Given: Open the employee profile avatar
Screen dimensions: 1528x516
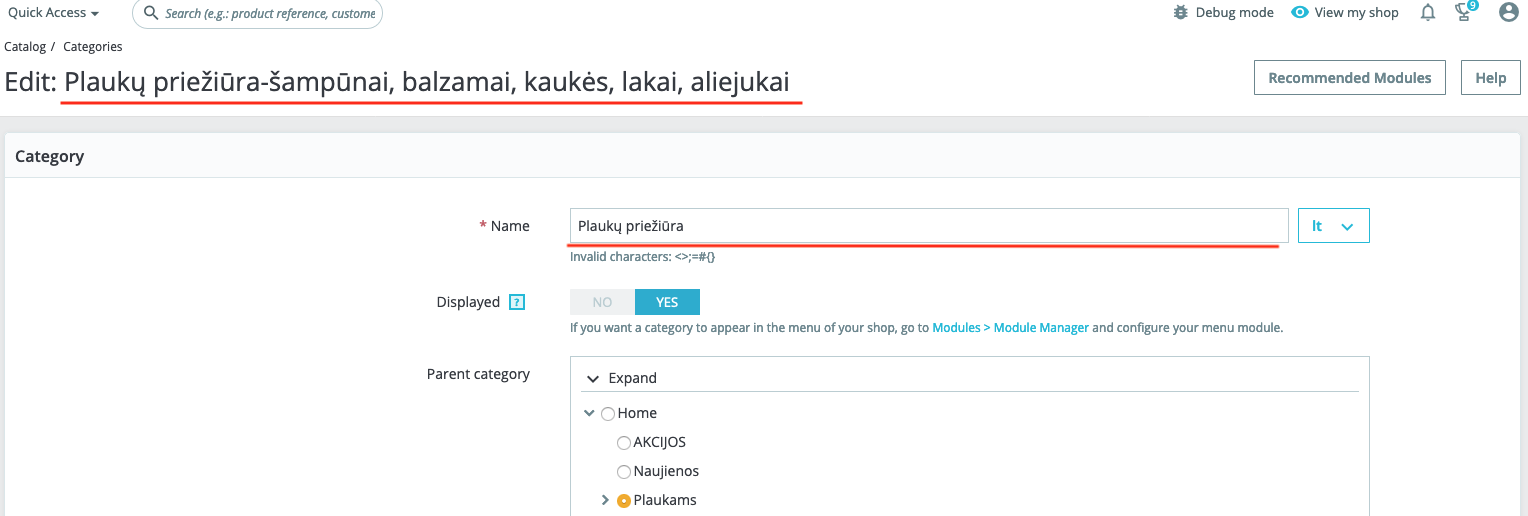Looking at the screenshot, I should tap(1509, 13).
